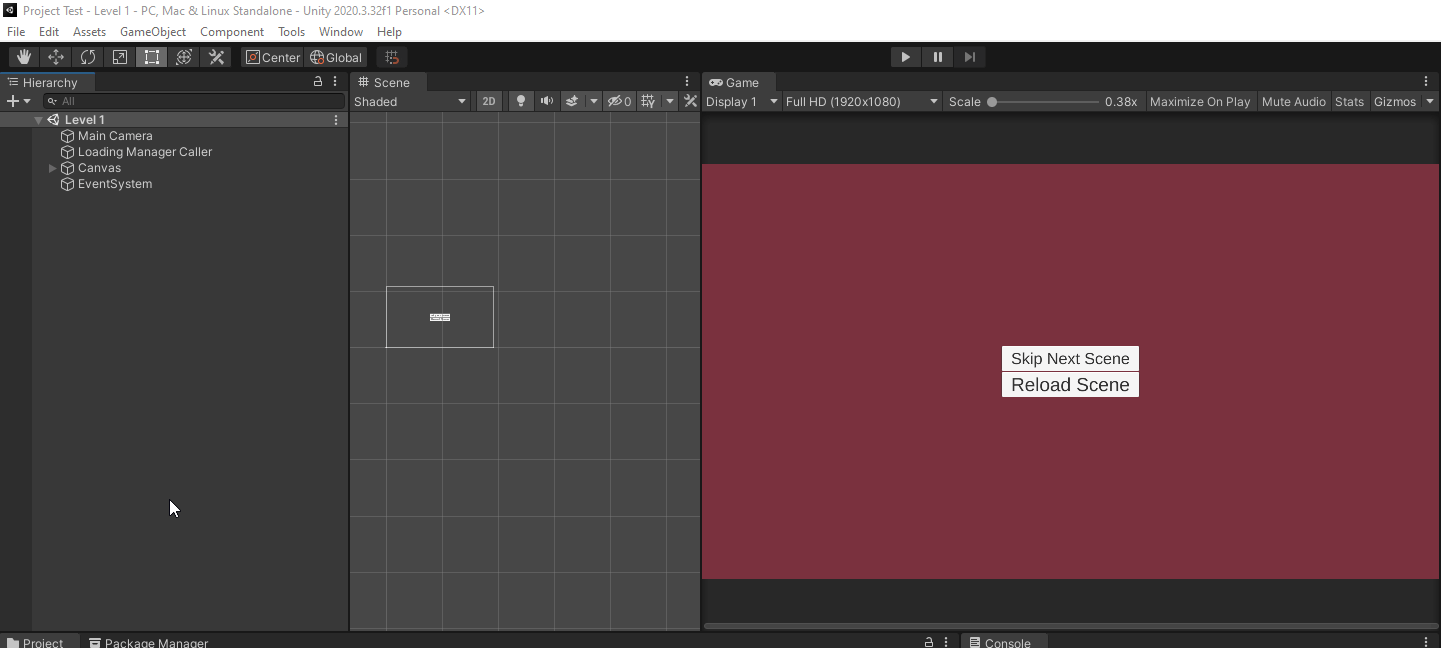Open the custom editor tools wrench icon
Image resolution: width=1441 pixels, height=648 pixels.
[x=216, y=56]
